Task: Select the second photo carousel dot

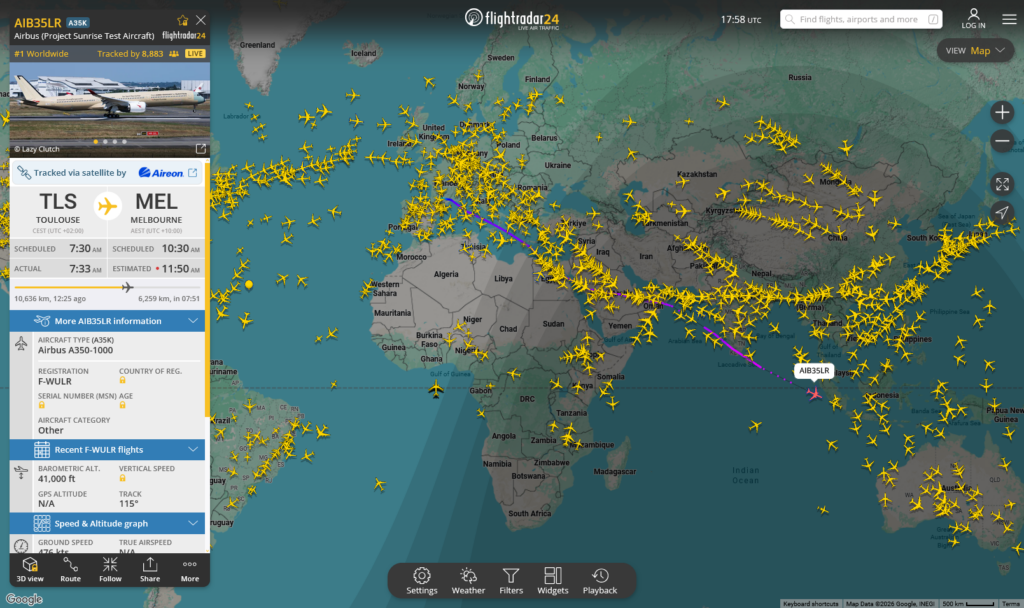Action: (105, 142)
